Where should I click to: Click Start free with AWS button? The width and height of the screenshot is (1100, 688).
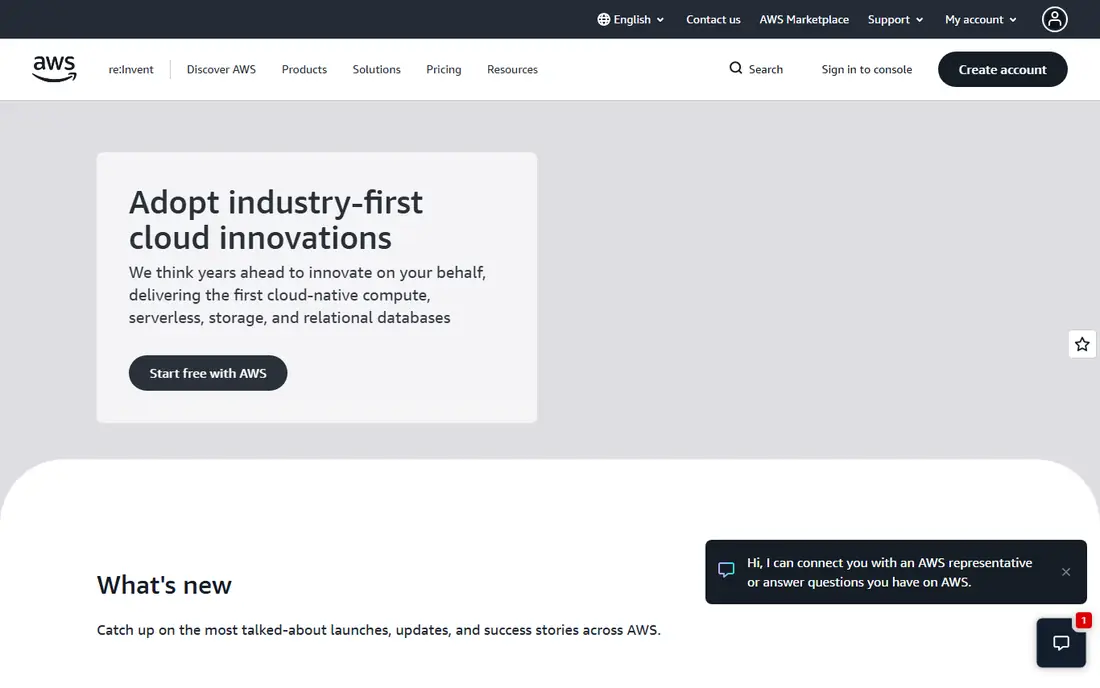coord(208,373)
